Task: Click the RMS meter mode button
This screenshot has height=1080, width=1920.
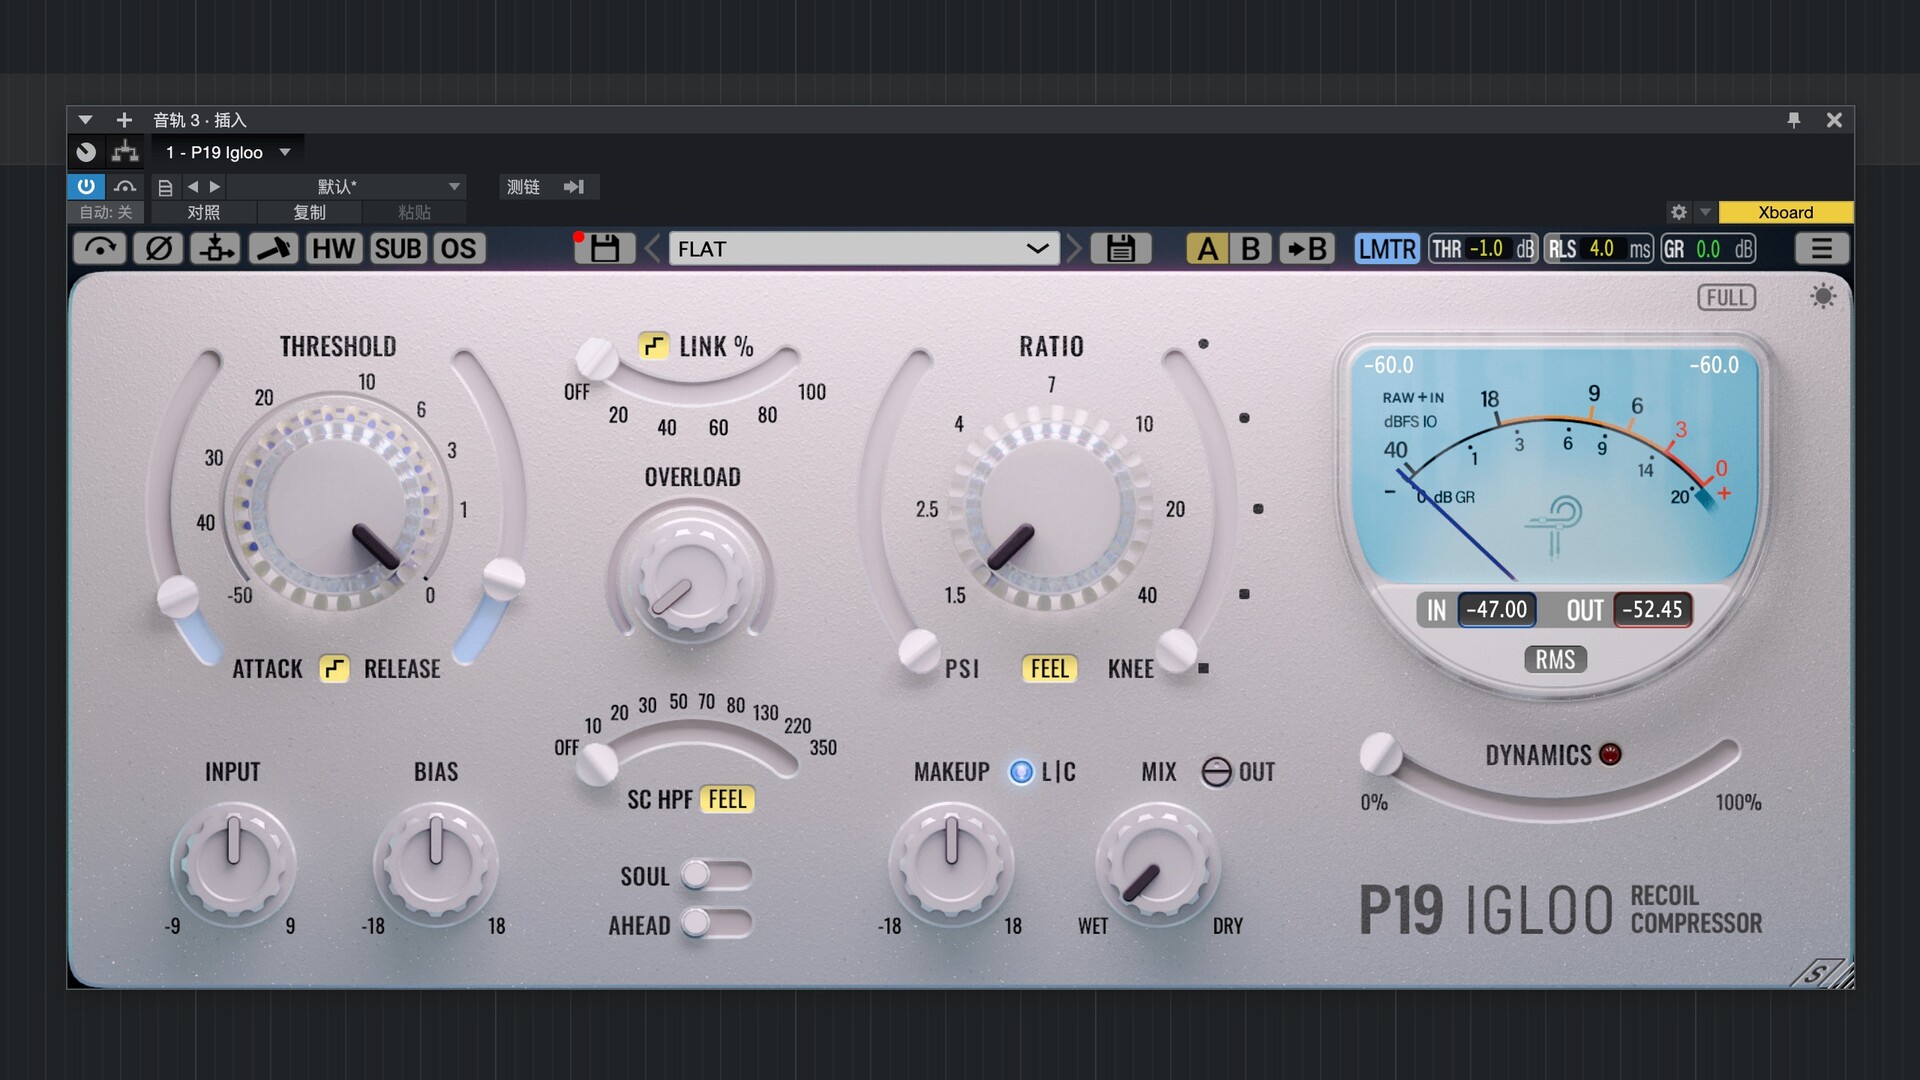Action: click(1555, 660)
